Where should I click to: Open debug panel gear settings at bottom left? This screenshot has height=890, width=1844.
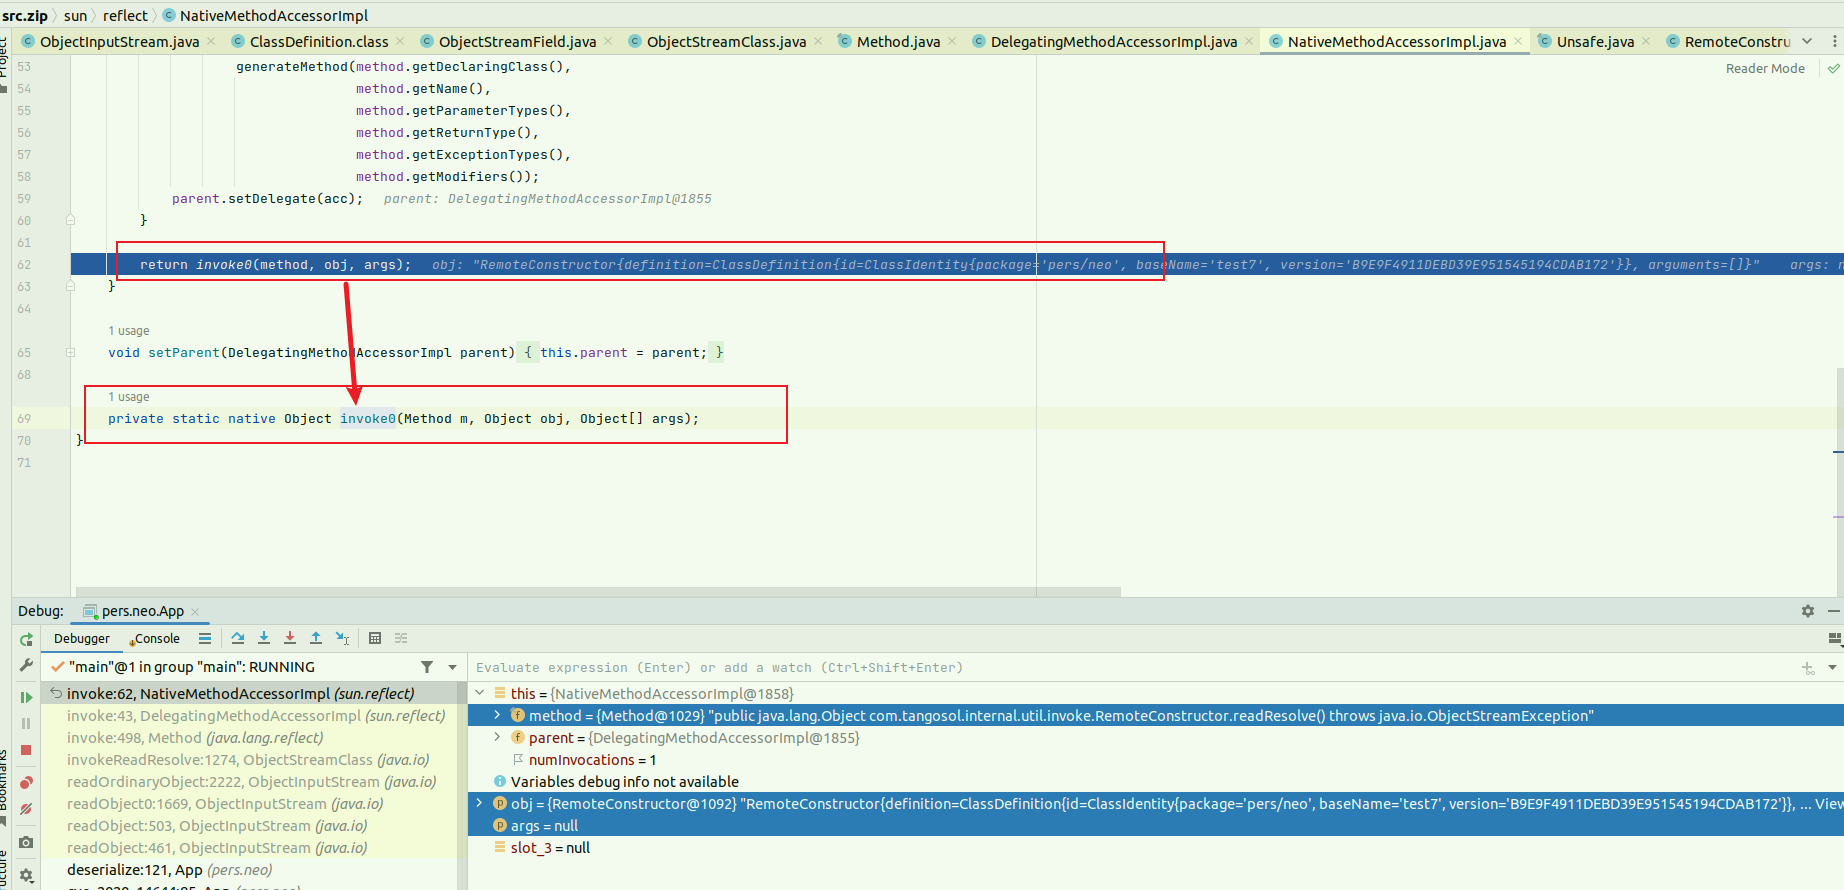tap(26, 875)
